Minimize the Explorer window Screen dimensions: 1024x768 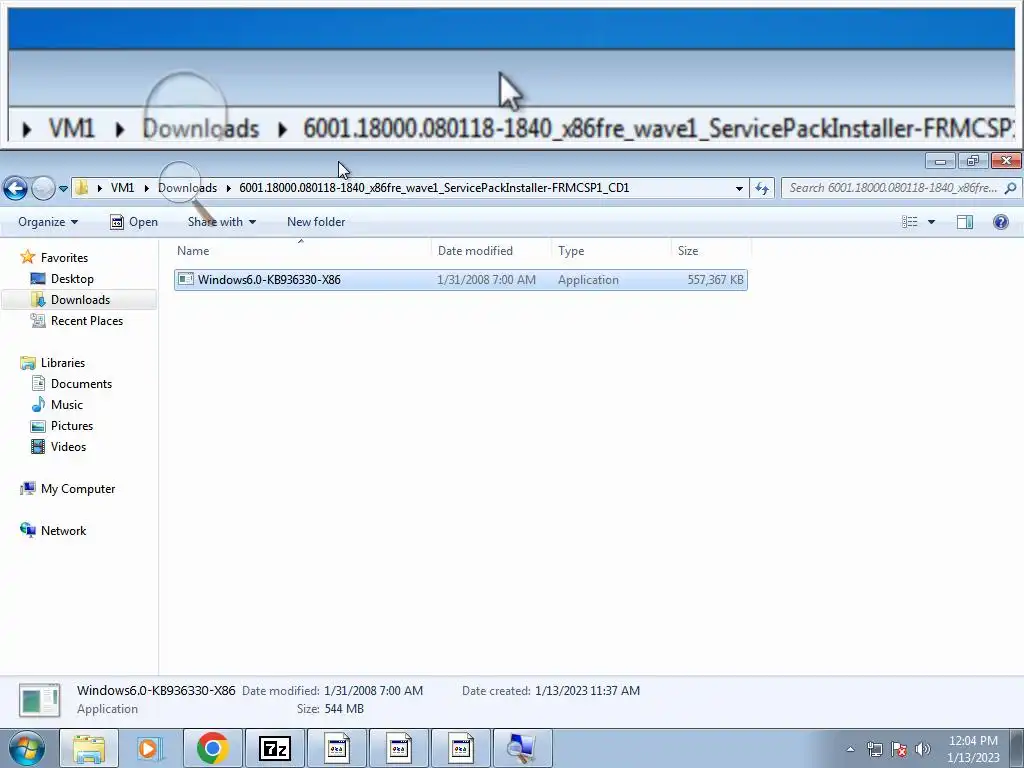click(x=940, y=161)
